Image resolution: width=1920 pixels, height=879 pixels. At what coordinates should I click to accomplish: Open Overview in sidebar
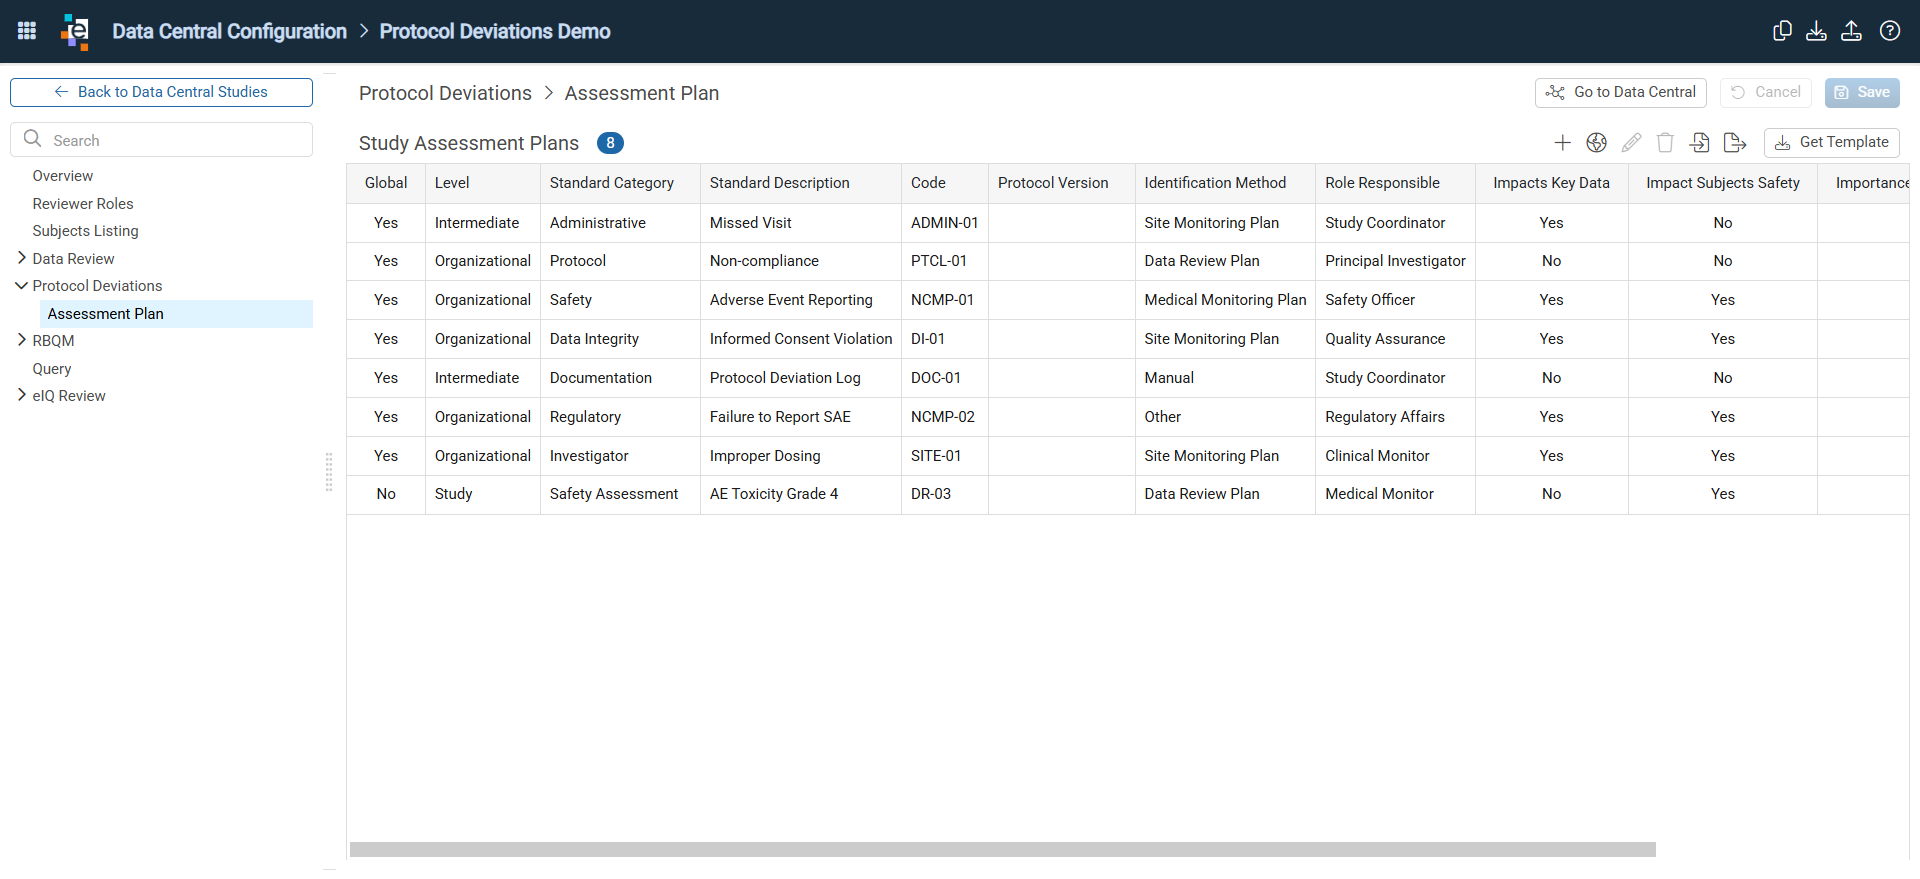click(x=63, y=176)
